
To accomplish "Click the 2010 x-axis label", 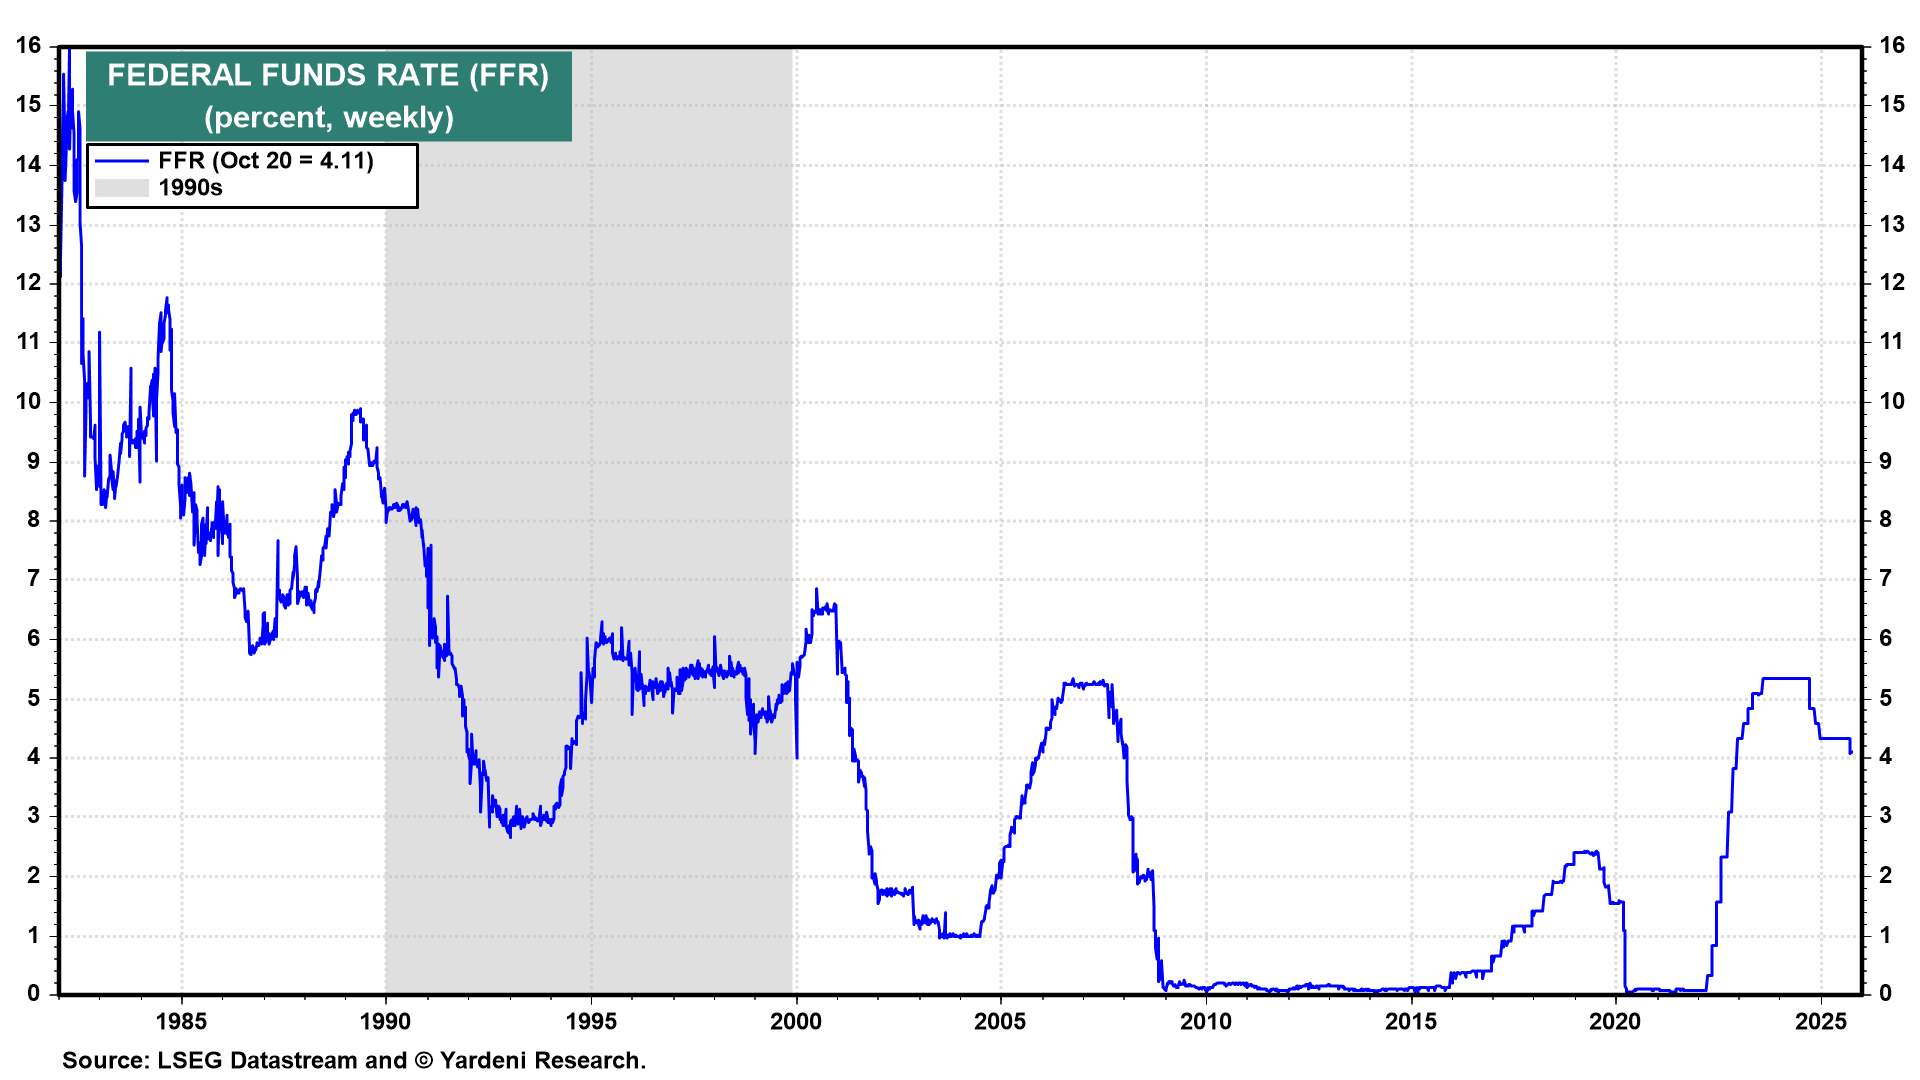I will [1206, 1021].
